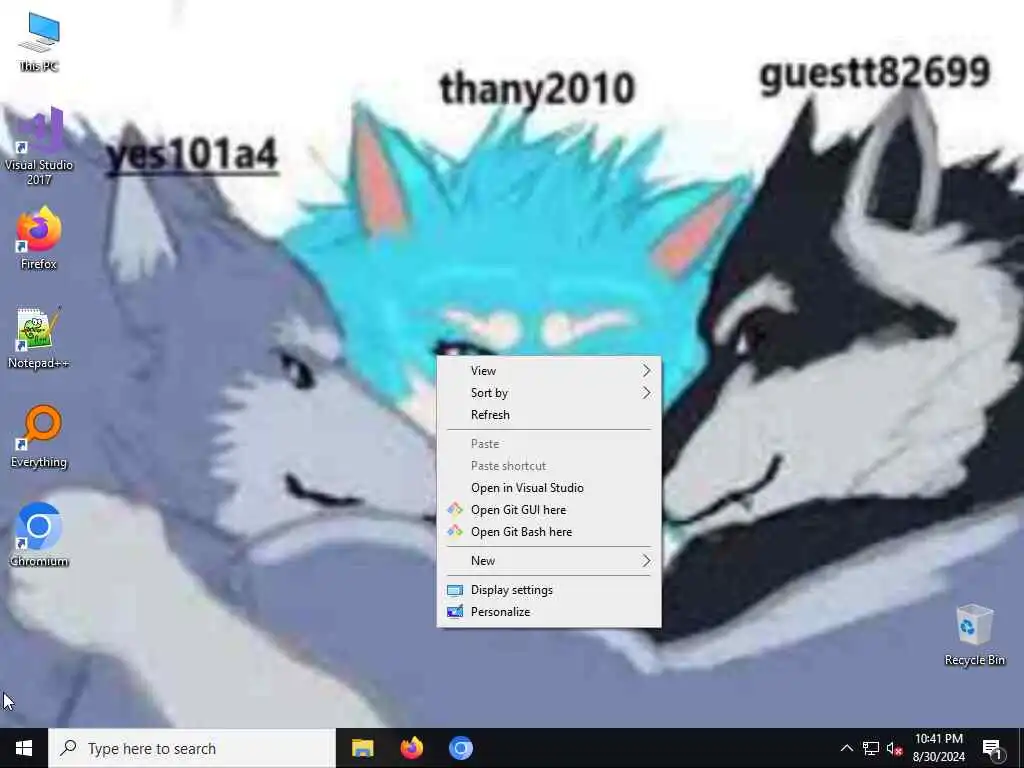The width and height of the screenshot is (1024, 768).
Task: Select the Everything search shortcut
Action: click(39, 437)
